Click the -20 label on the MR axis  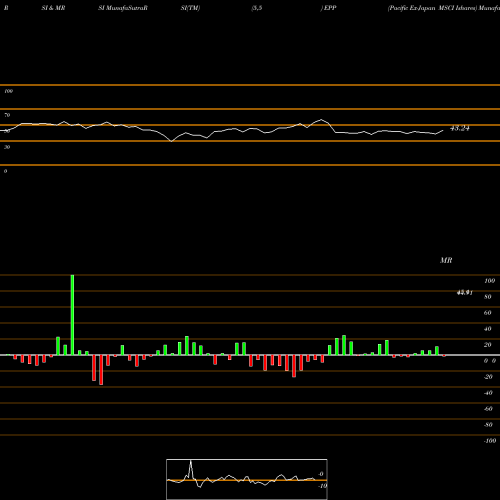[x=488, y=377]
